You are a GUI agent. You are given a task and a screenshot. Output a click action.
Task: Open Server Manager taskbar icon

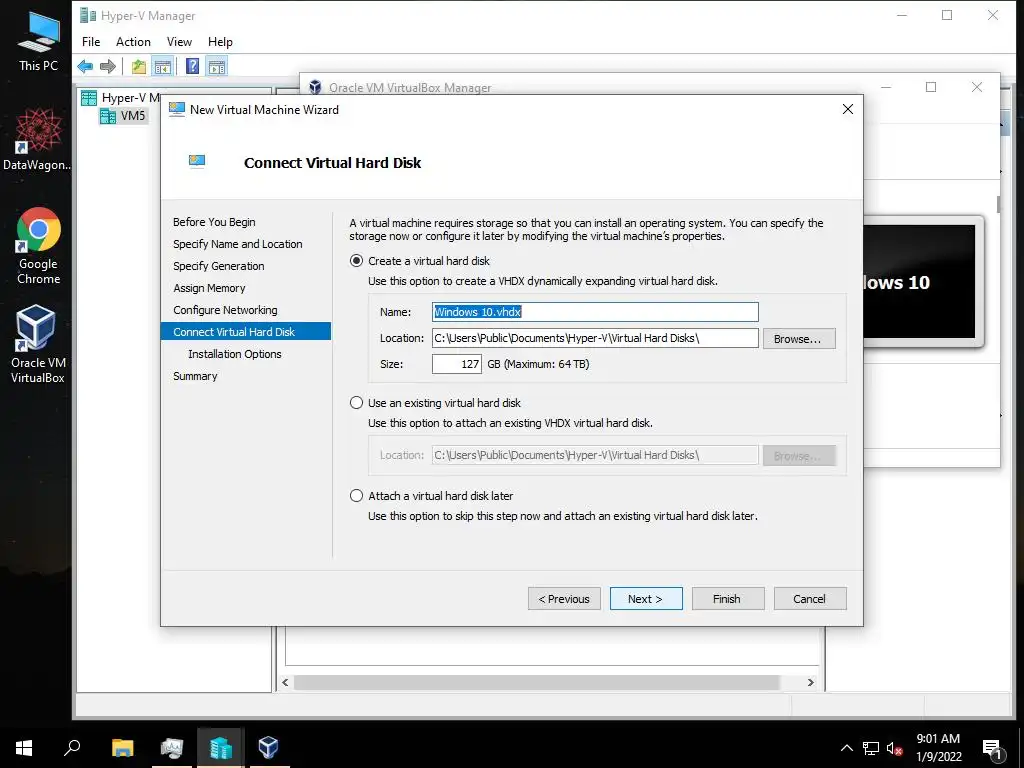[172, 748]
